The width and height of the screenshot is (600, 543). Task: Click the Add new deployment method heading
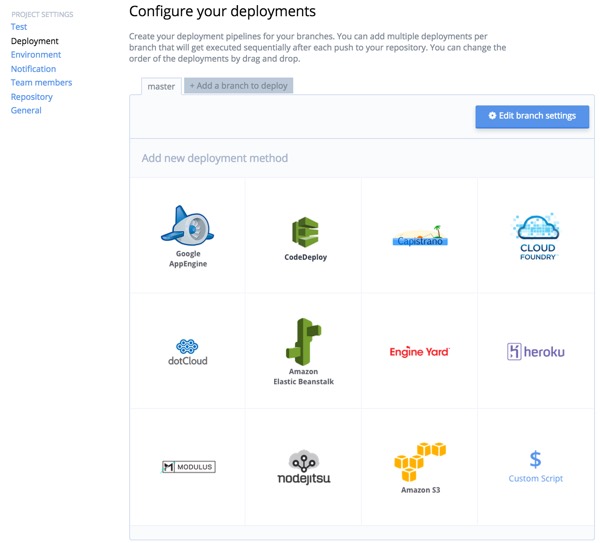coord(215,158)
